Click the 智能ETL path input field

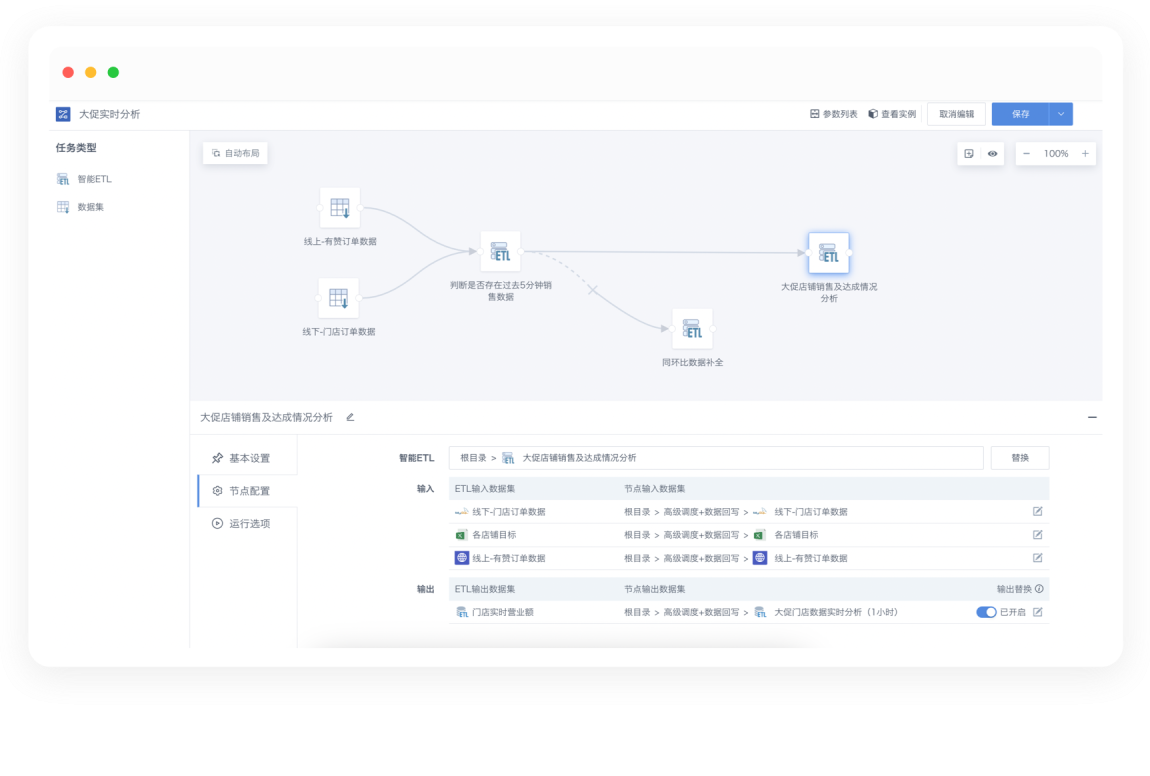[716, 458]
